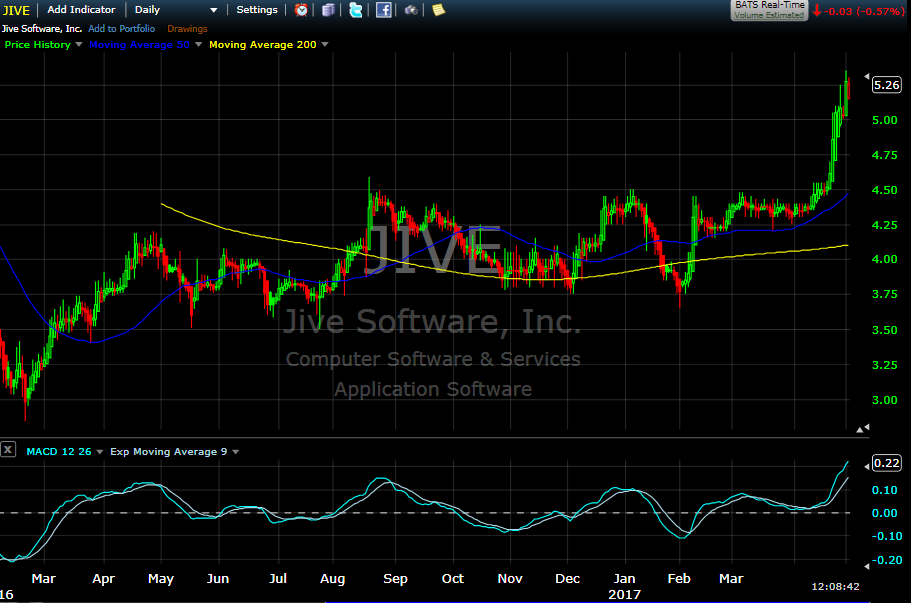The height and width of the screenshot is (603, 911).
Task: Click the Jive Software, Inc. company name
Action: click(42, 28)
